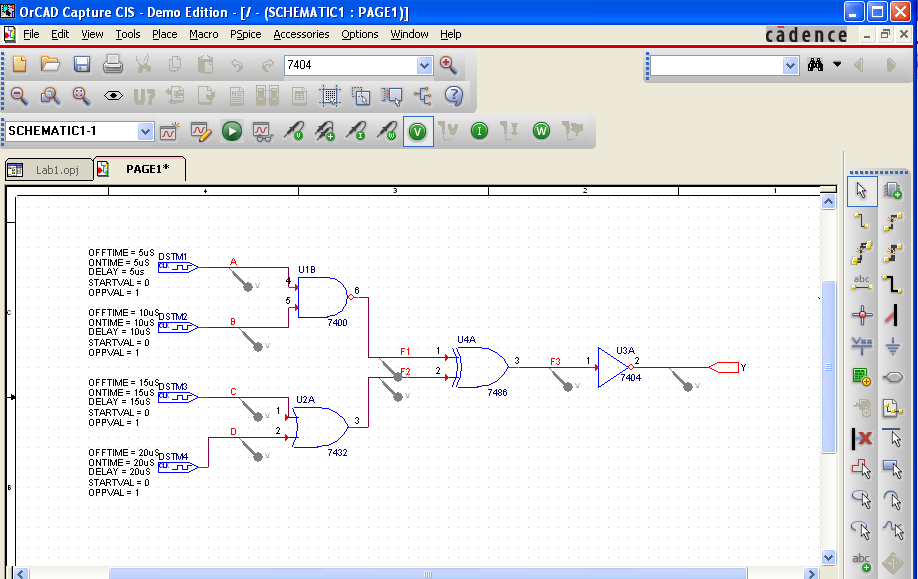View the simulation results
The height and width of the screenshot is (579, 918).
coord(262,132)
